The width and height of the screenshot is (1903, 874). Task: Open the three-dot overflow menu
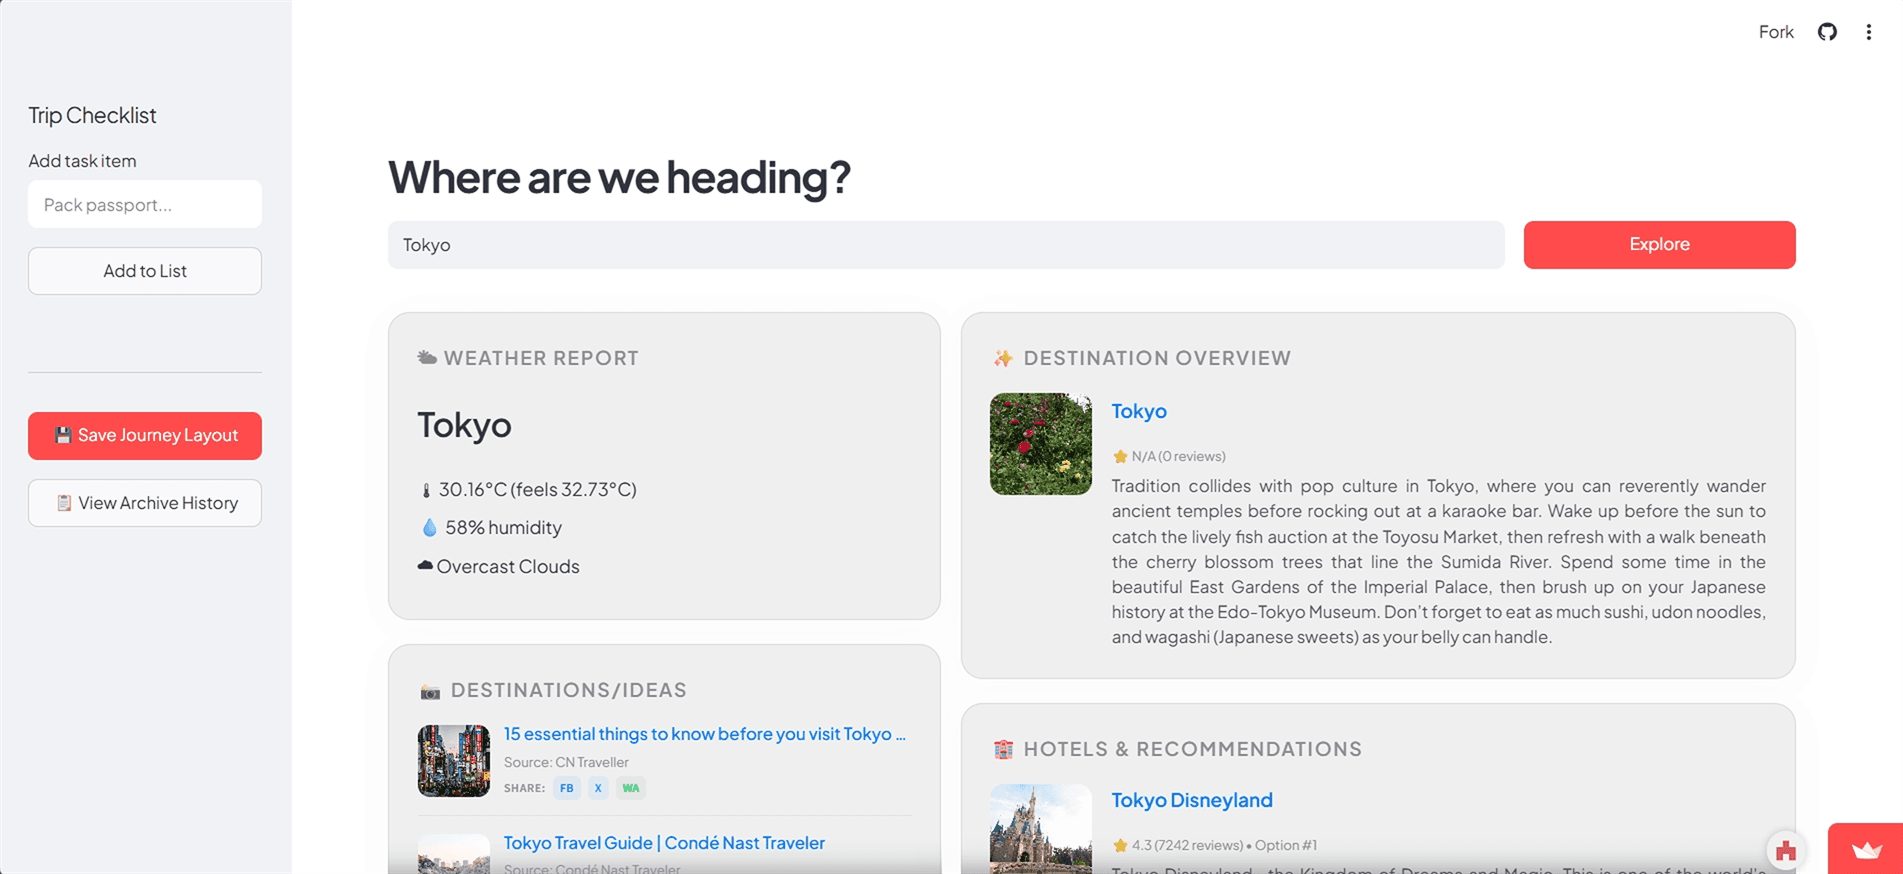coord(1868,32)
